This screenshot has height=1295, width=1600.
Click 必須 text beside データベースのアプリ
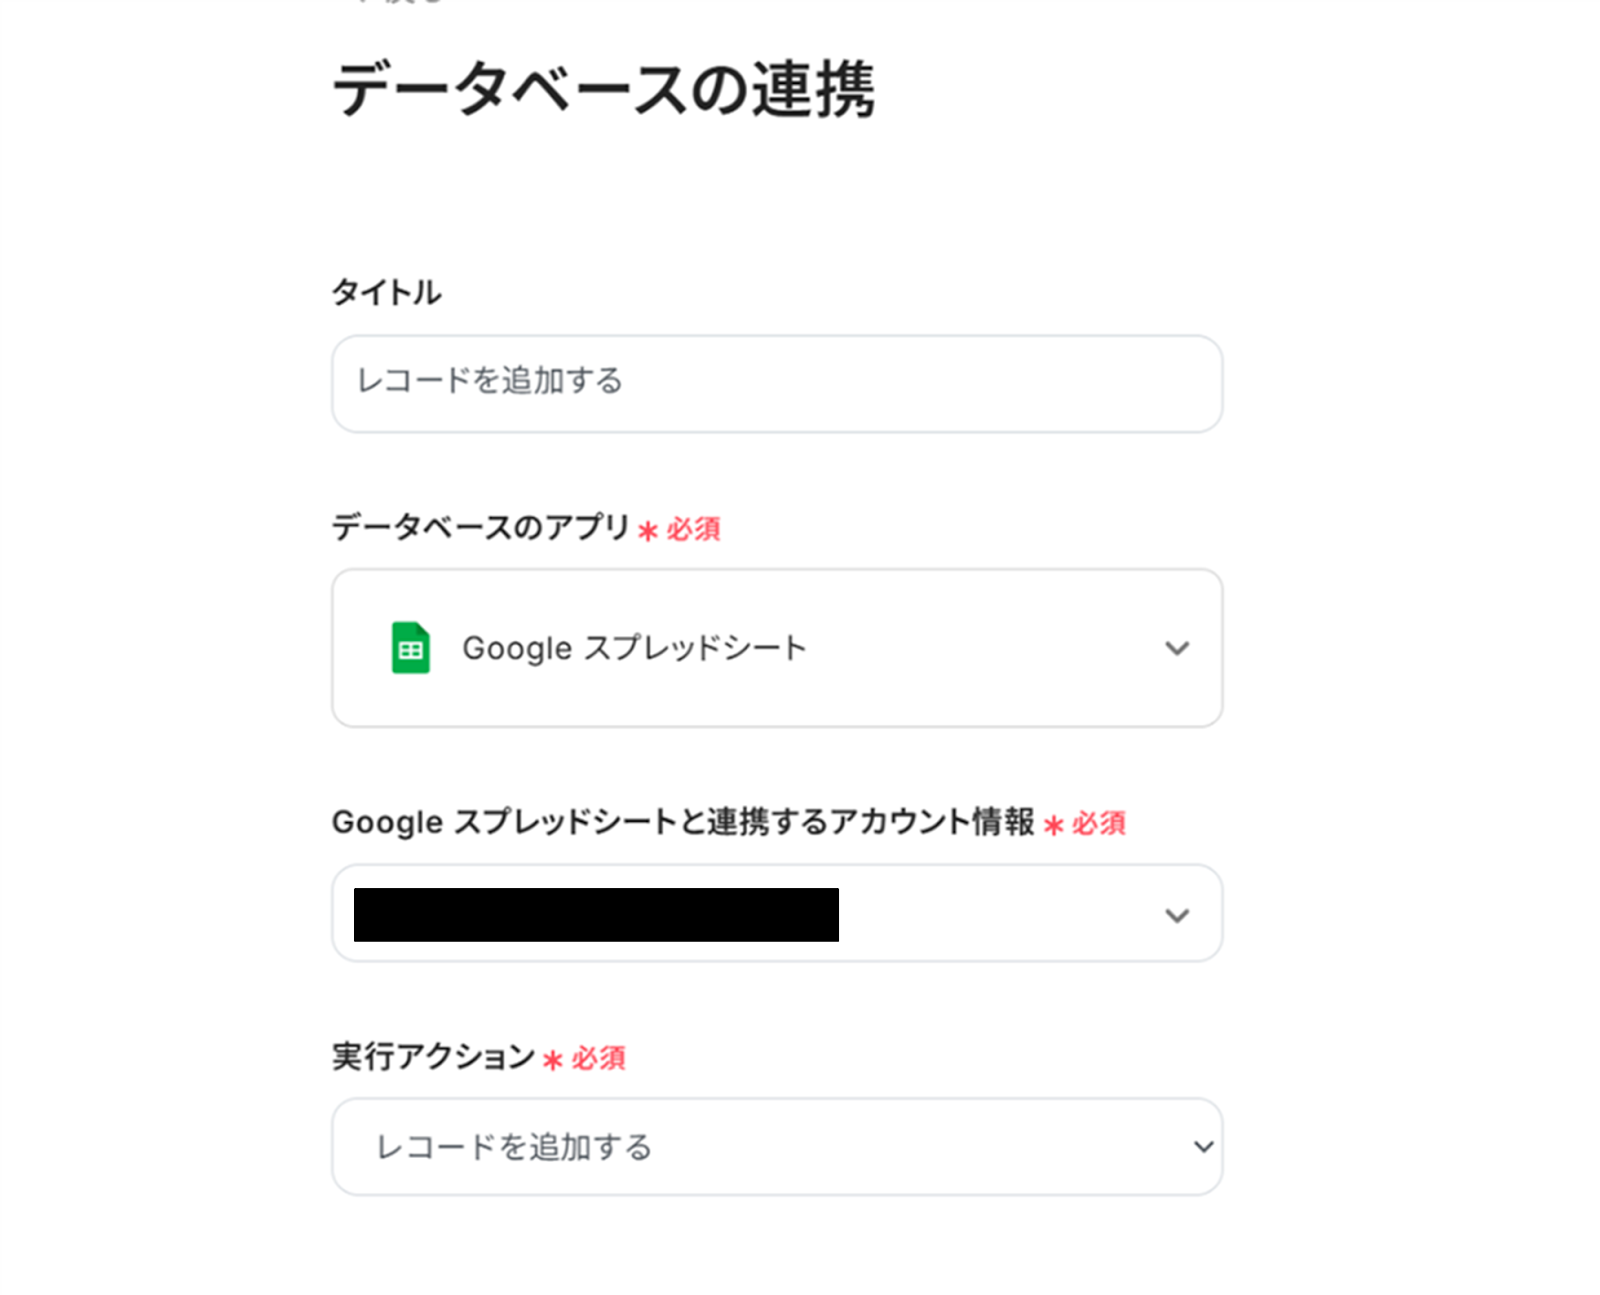694,529
